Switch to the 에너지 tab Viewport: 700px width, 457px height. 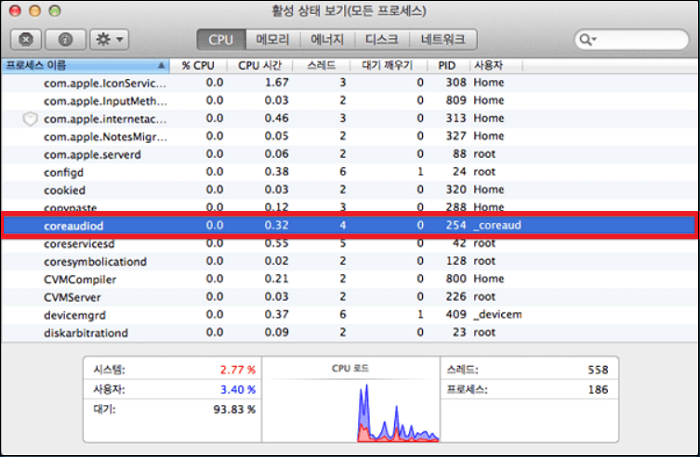[327, 40]
